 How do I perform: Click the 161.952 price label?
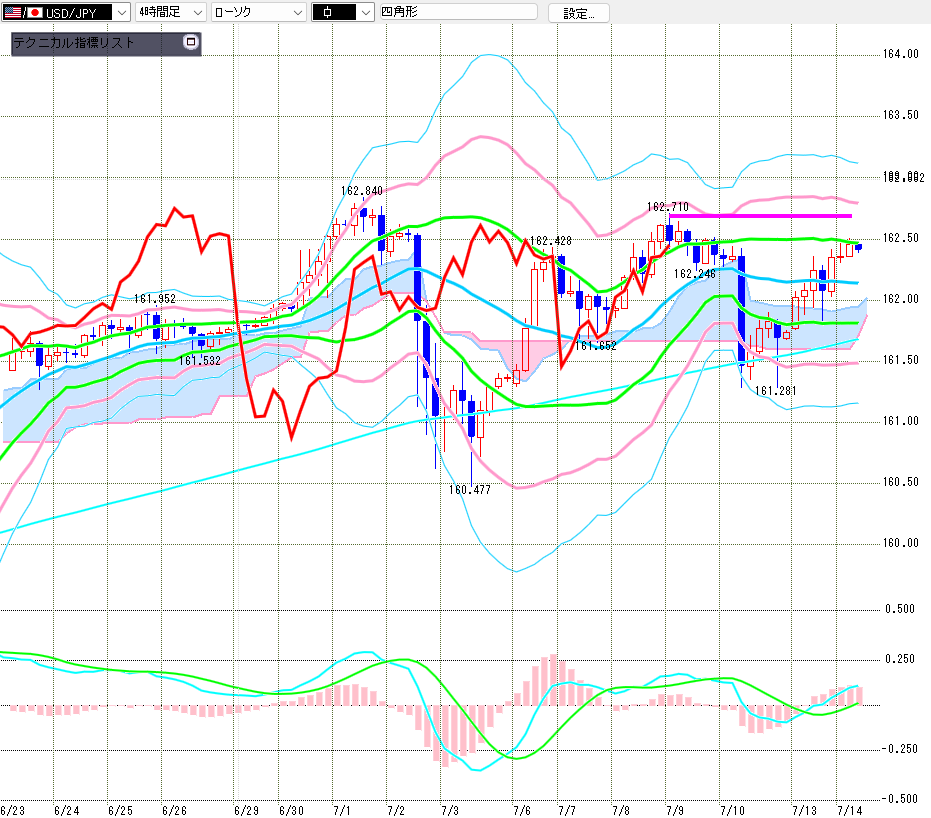[155, 299]
